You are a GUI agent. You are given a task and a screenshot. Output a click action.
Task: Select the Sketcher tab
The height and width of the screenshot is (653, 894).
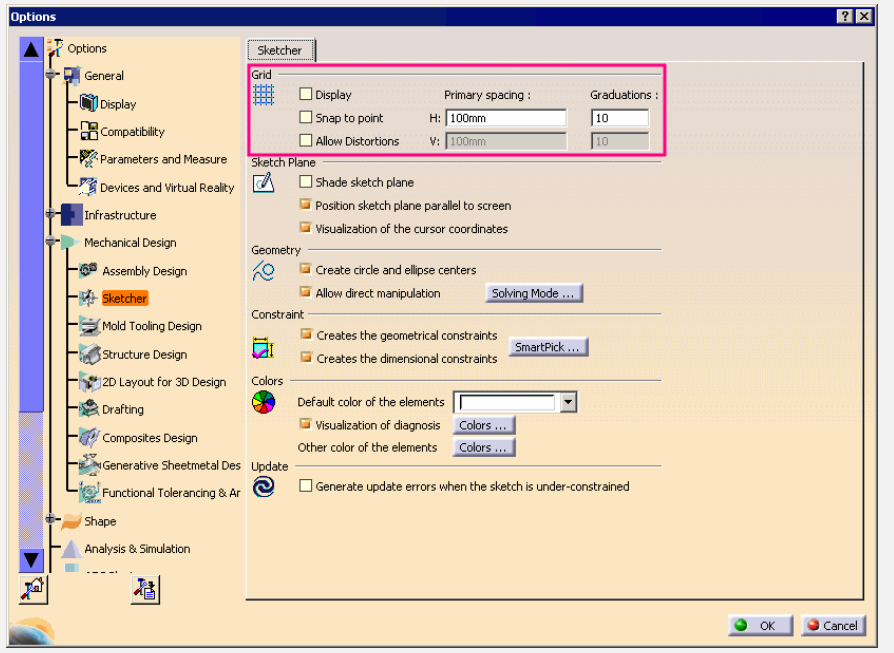(281, 50)
